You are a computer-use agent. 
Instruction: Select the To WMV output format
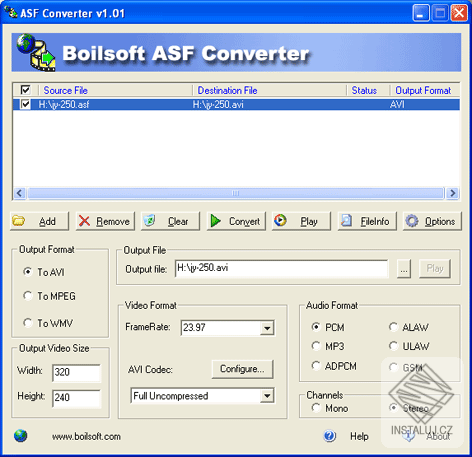coord(48,323)
